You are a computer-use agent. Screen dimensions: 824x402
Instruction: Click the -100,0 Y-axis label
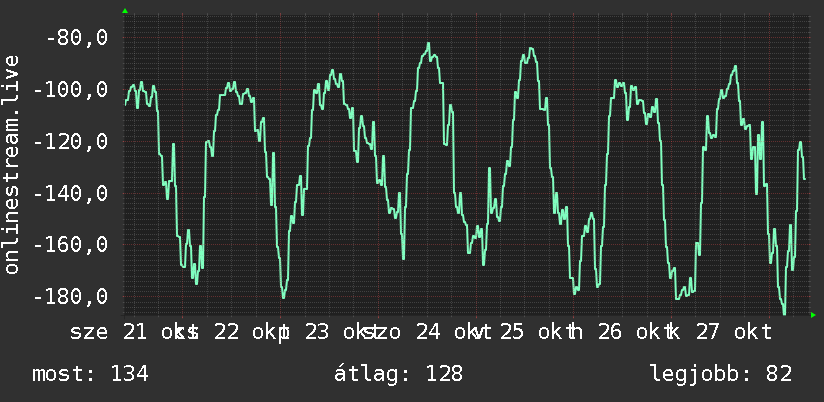click(x=70, y=90)
